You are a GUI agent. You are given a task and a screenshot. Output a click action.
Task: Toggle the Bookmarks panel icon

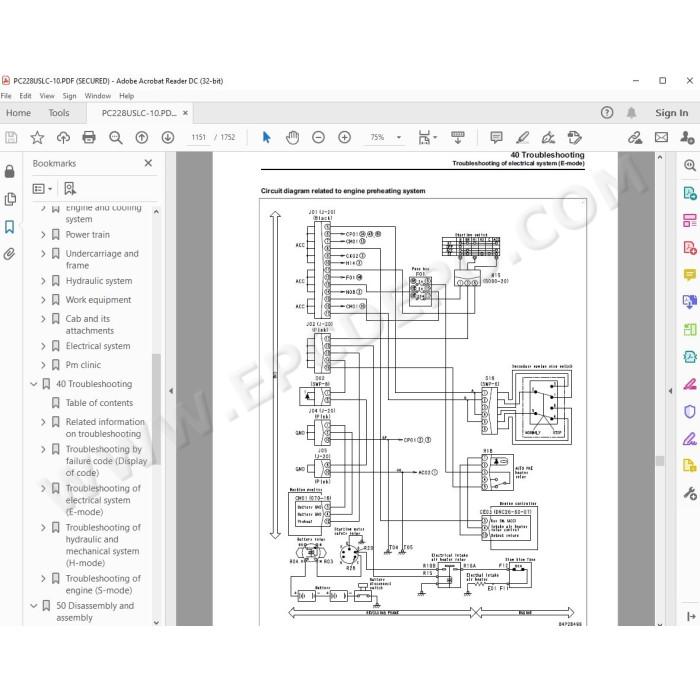coord(9,227)
